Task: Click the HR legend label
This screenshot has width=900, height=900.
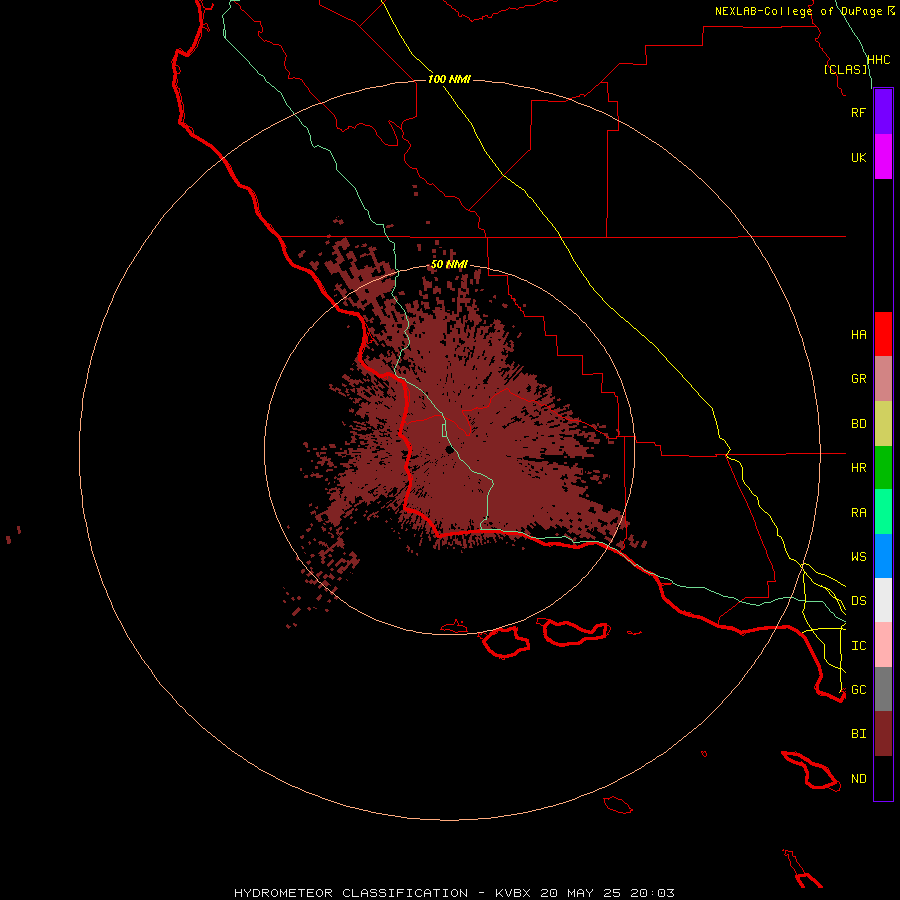Action: [x=858, y=468]
